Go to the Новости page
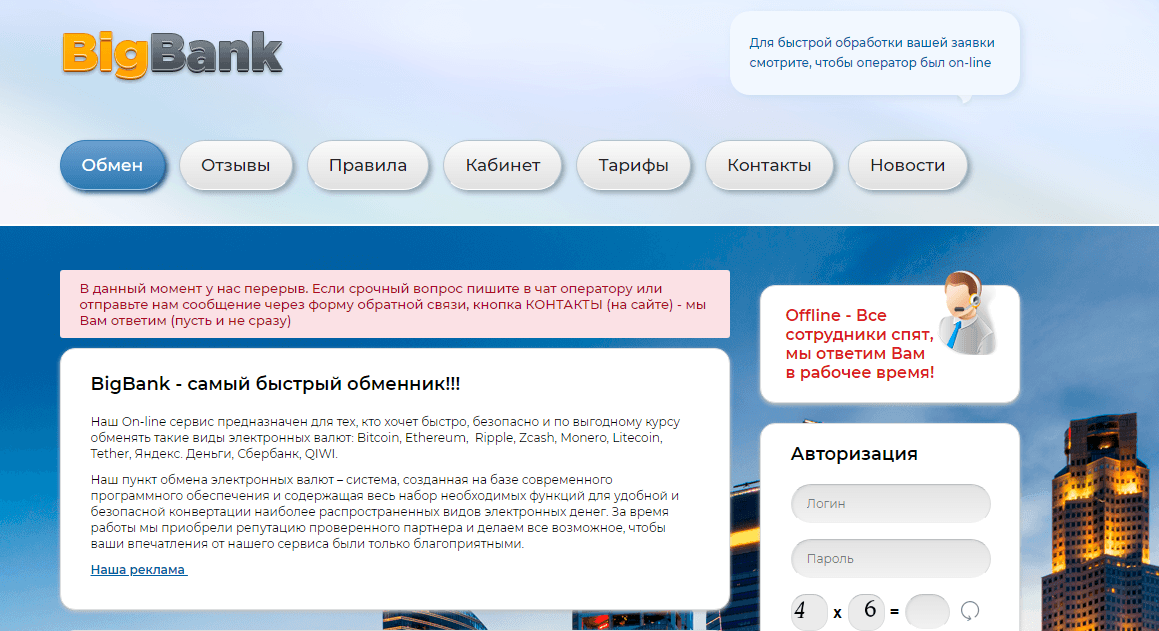Viewport: 1159px width, 631px height. [907, 165]
